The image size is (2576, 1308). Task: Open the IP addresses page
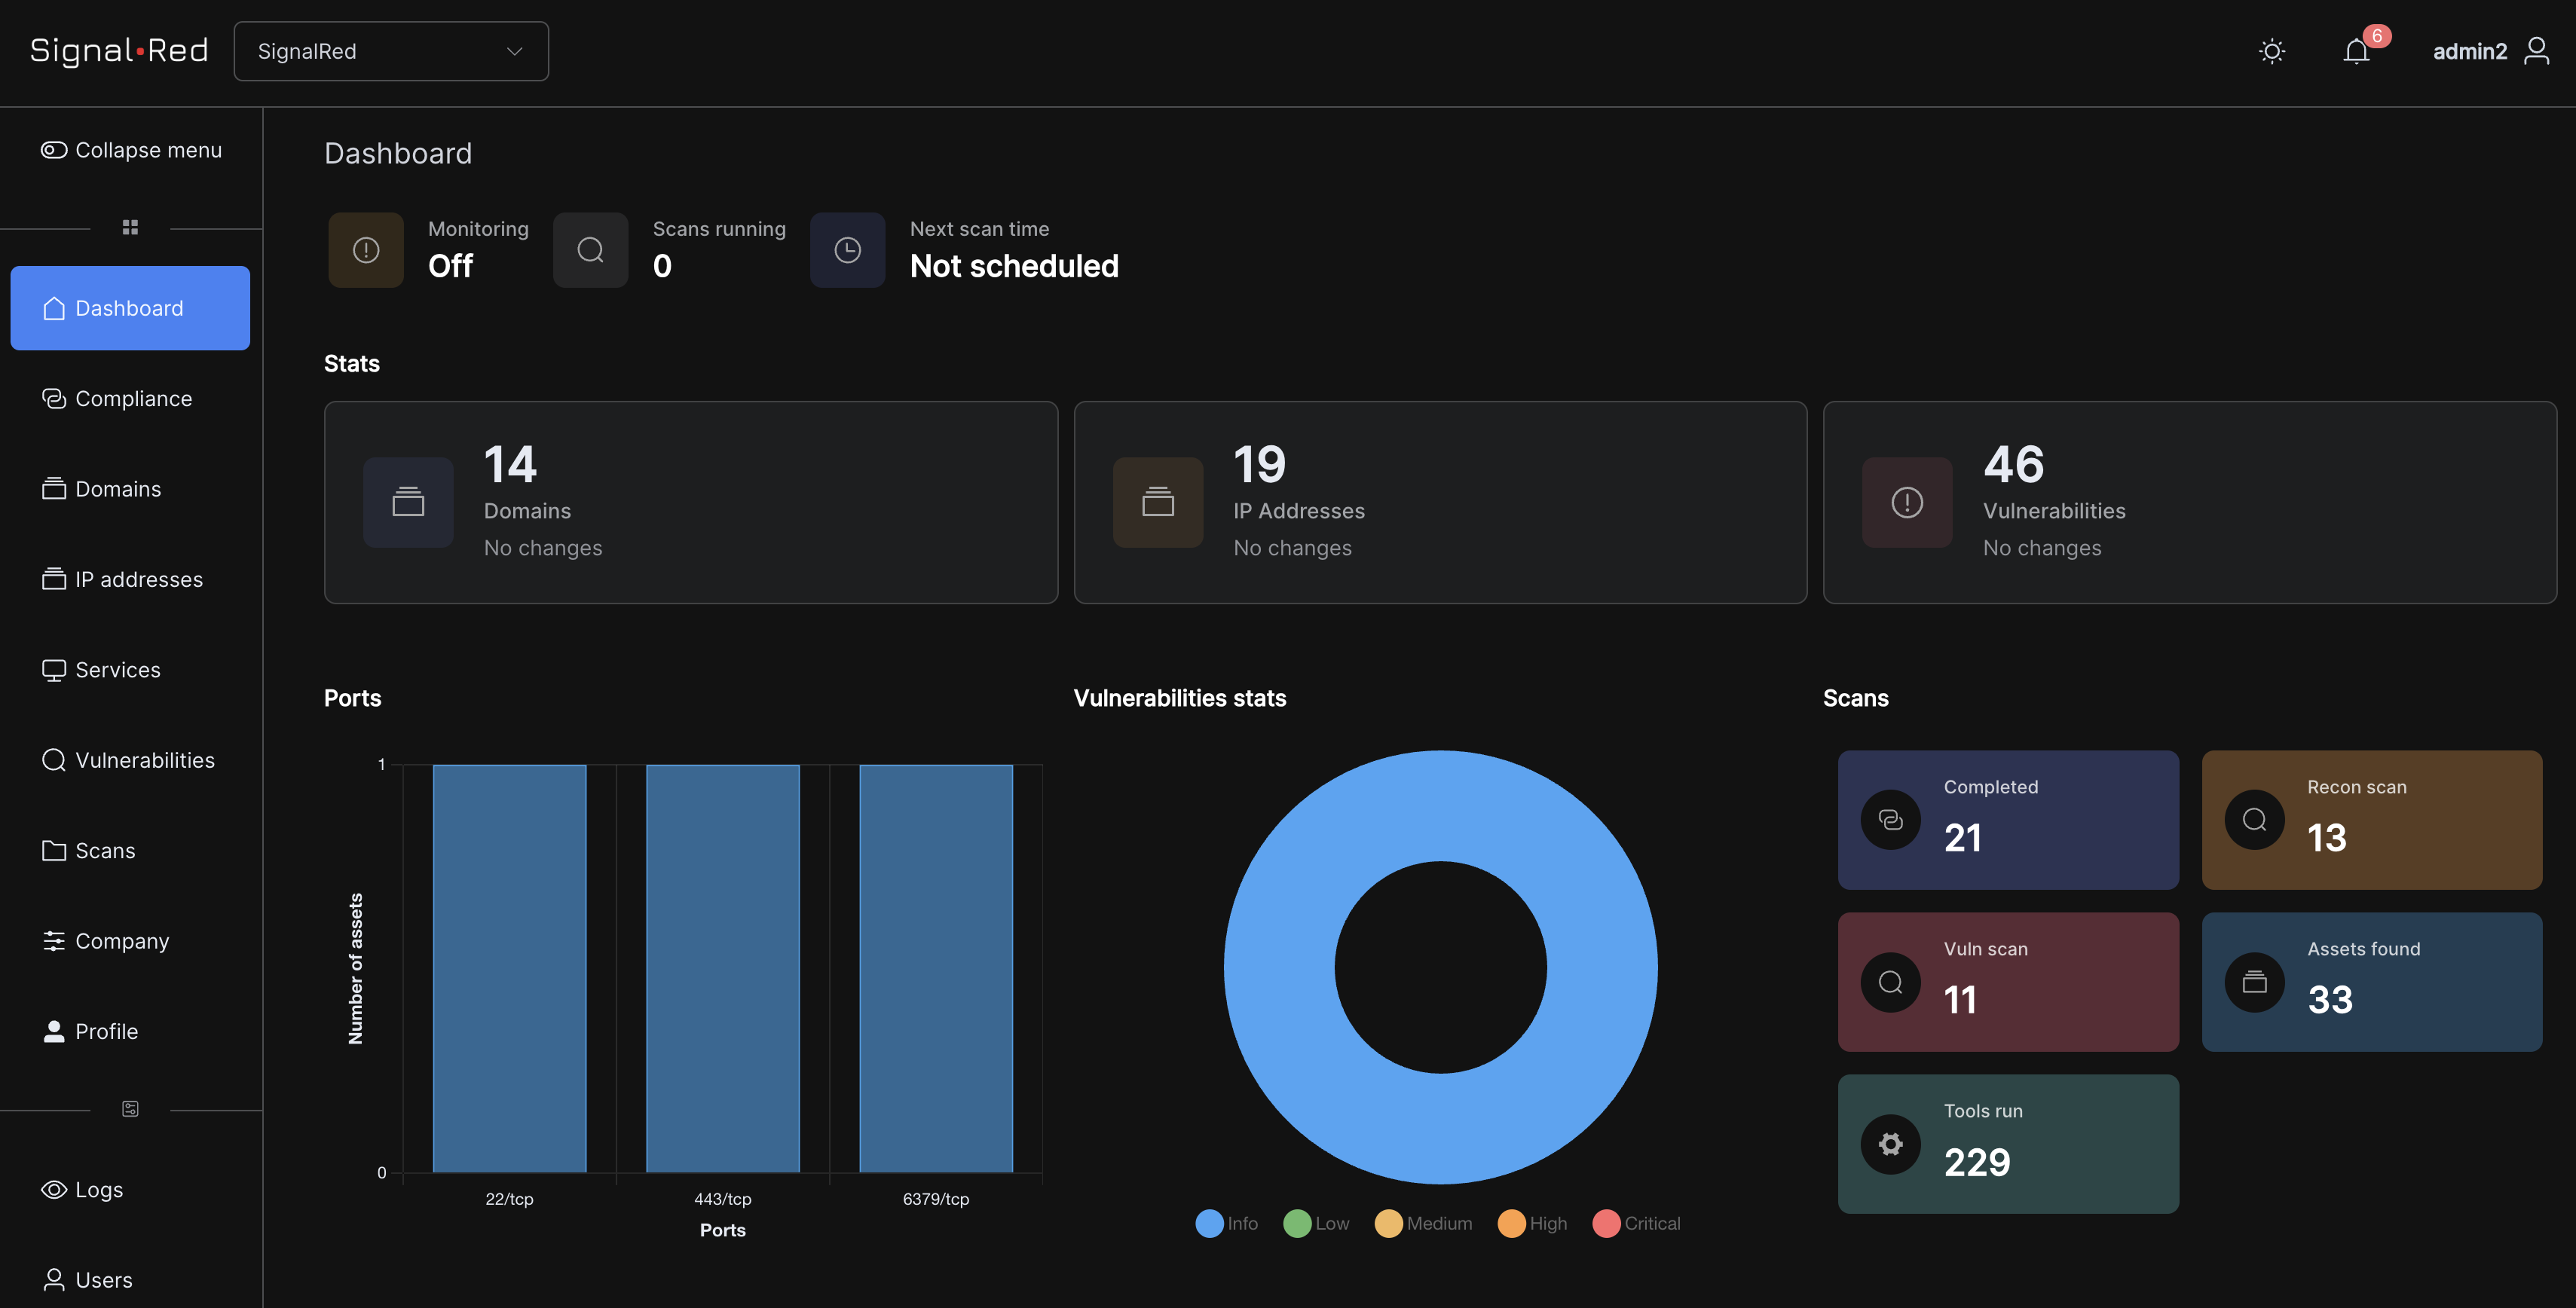pyautogui.click(x=138, y=579)
